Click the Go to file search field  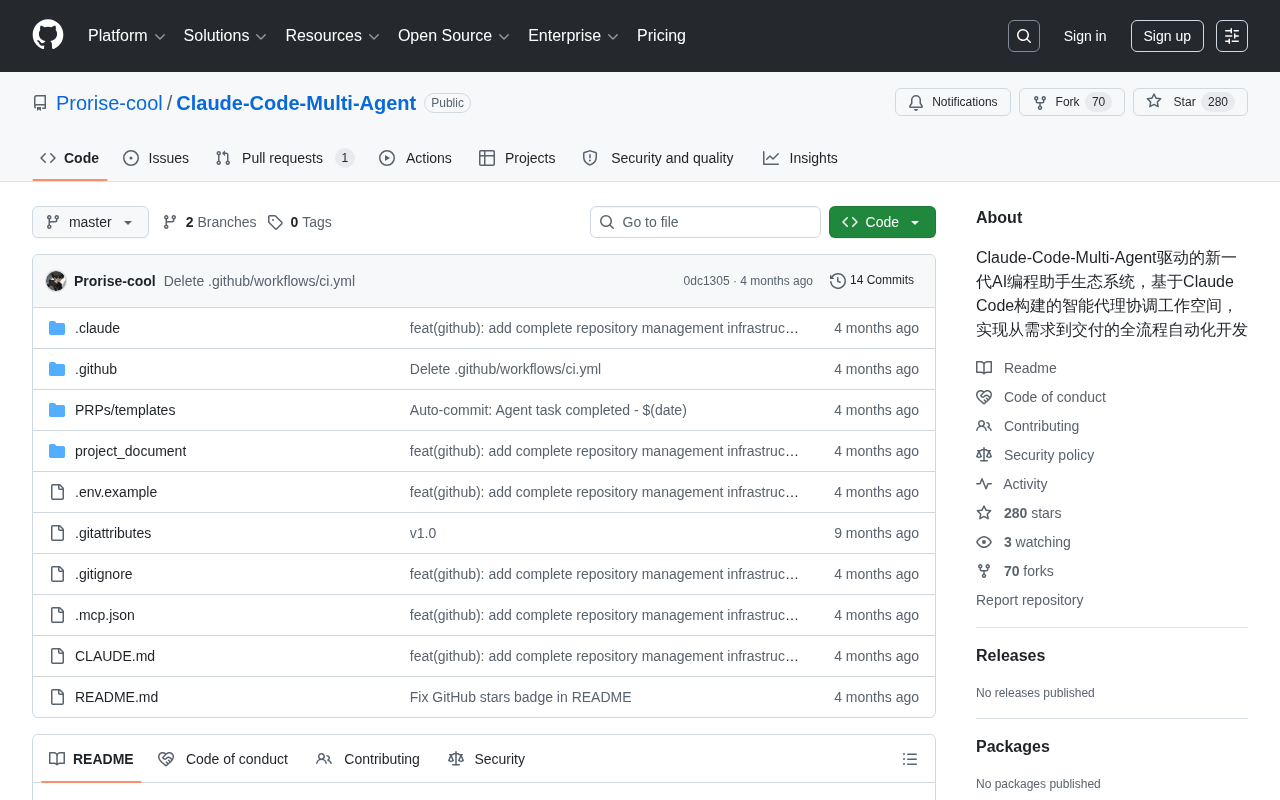(705, 222)
